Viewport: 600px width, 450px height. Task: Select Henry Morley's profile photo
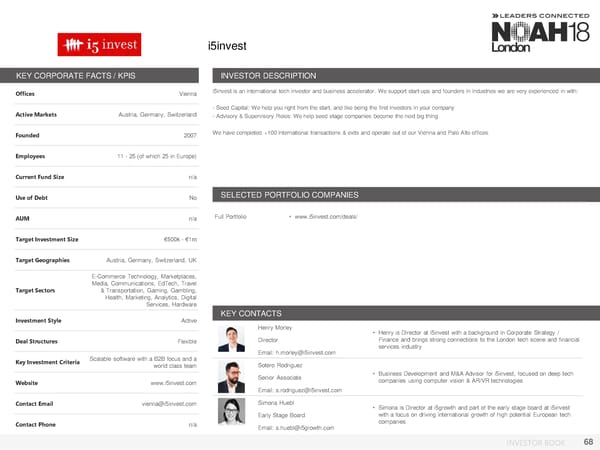point(233,338)
